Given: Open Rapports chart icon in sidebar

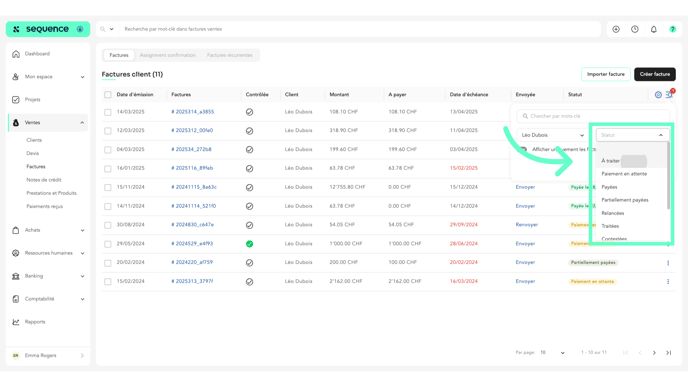Looking at the screenshot, I should click(x=16, y=322).
